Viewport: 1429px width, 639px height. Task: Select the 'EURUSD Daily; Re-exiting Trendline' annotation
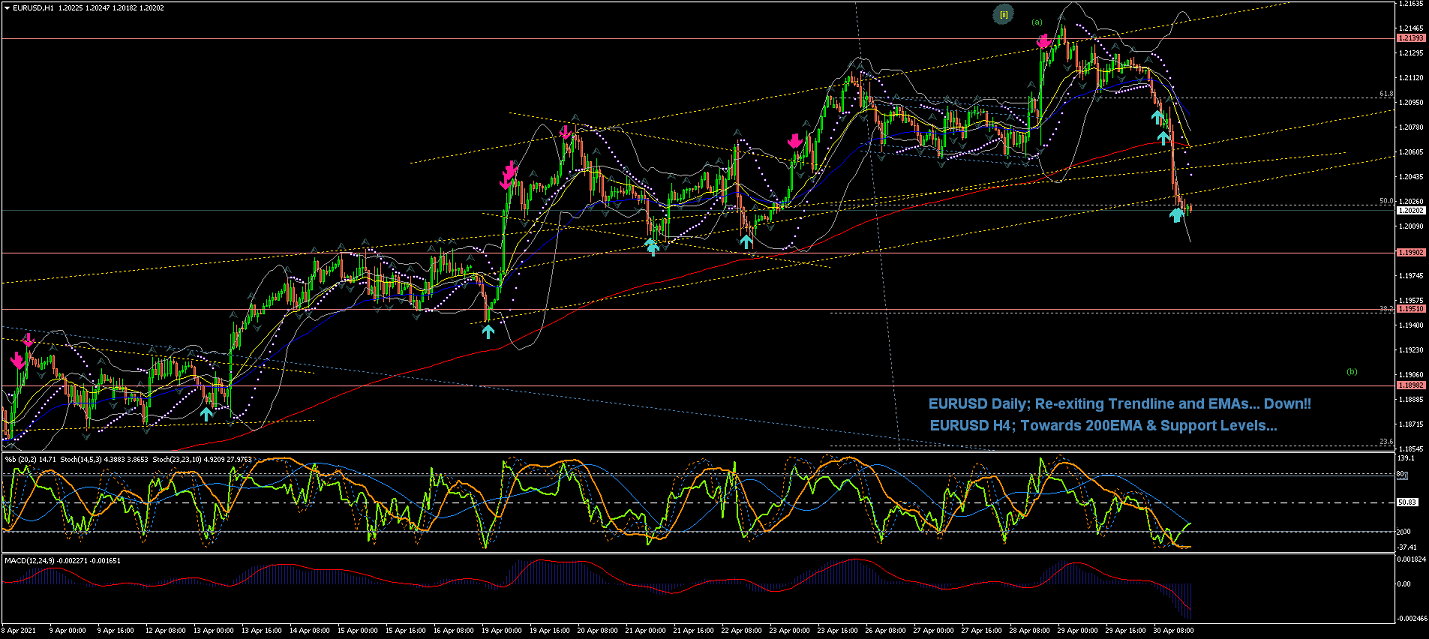[1119, 404]
